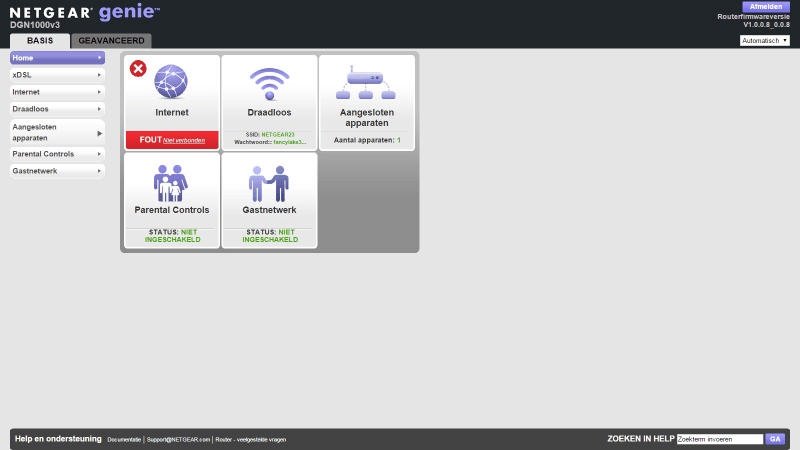
Task: Click the Routerfirmwareversie version text
Action: pos(754,20)
